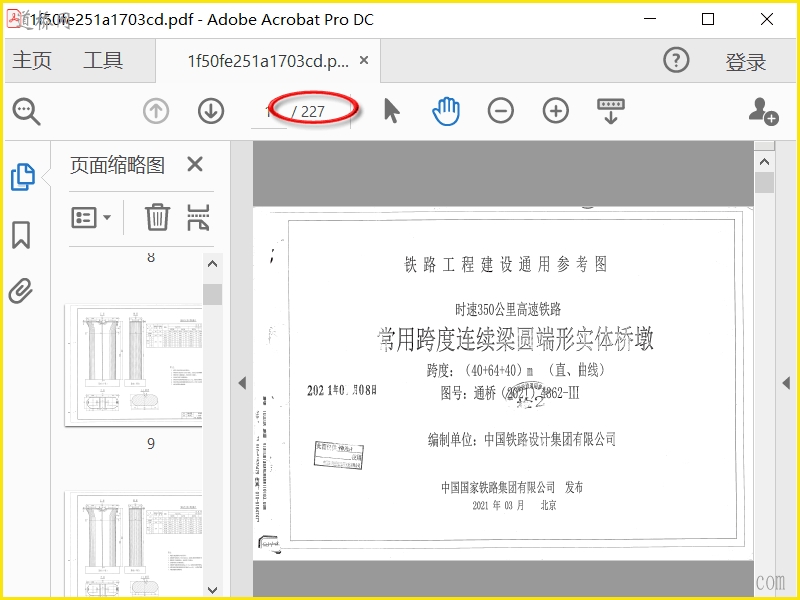Click the document vertical scrollbar thumb
800x600 pixels.
764,183
